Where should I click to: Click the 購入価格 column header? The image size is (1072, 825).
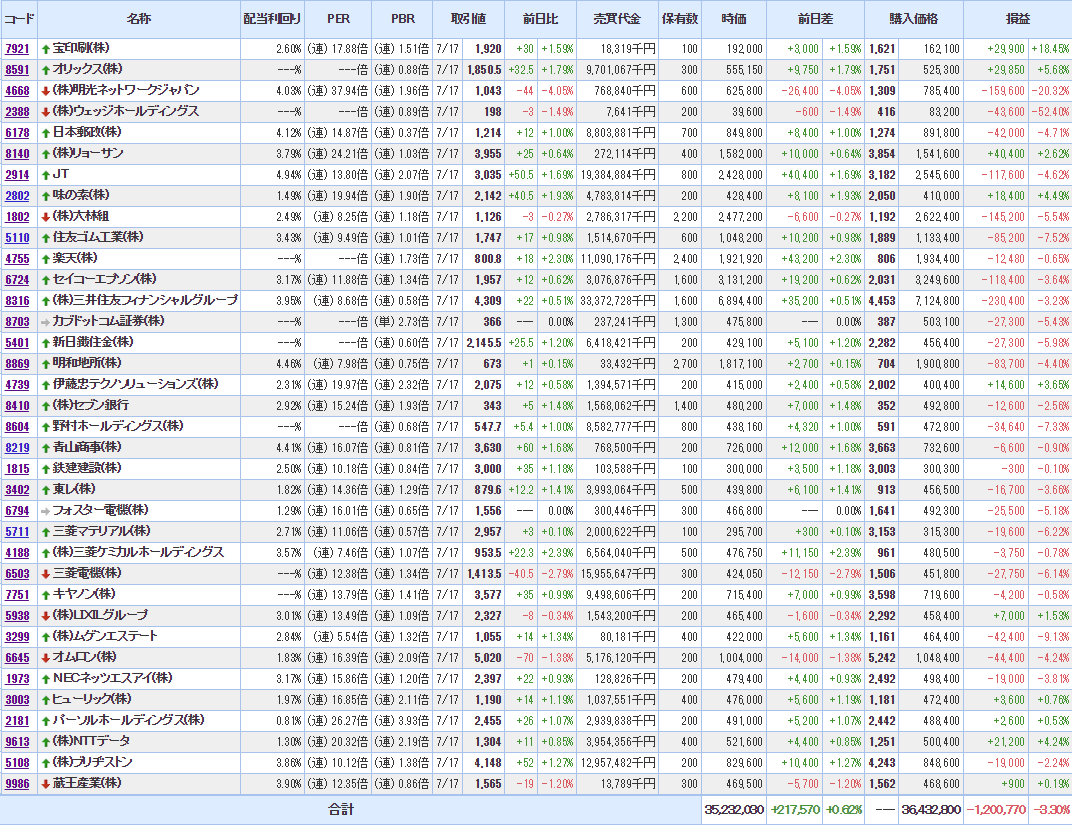(x=915, y=19)
